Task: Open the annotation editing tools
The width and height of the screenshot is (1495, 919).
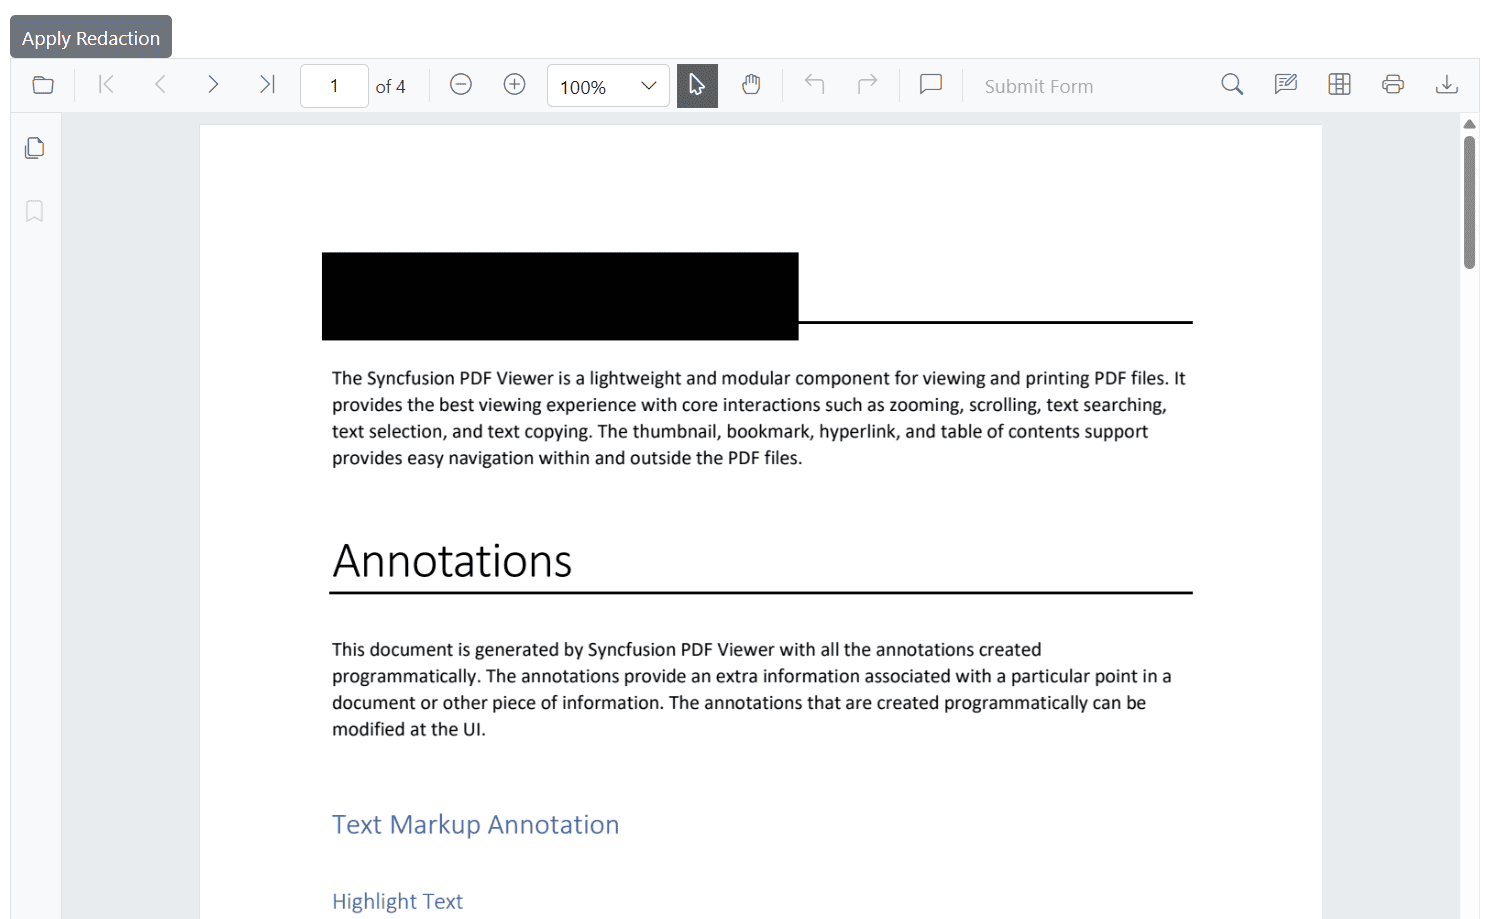Action: click(1286, 85)
